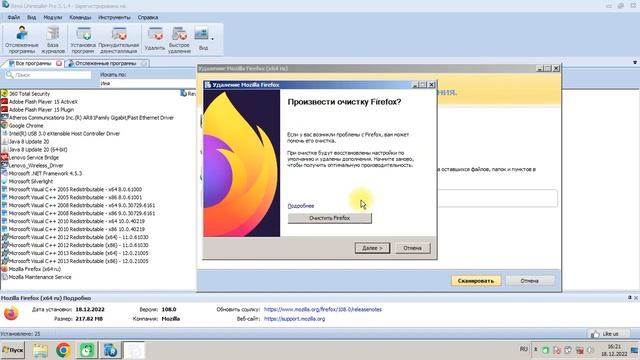Image resolution: width=640 pixels, height=360 pixels.
Task: Click the Firefox logo in the details panel
Action: (11, 314)
